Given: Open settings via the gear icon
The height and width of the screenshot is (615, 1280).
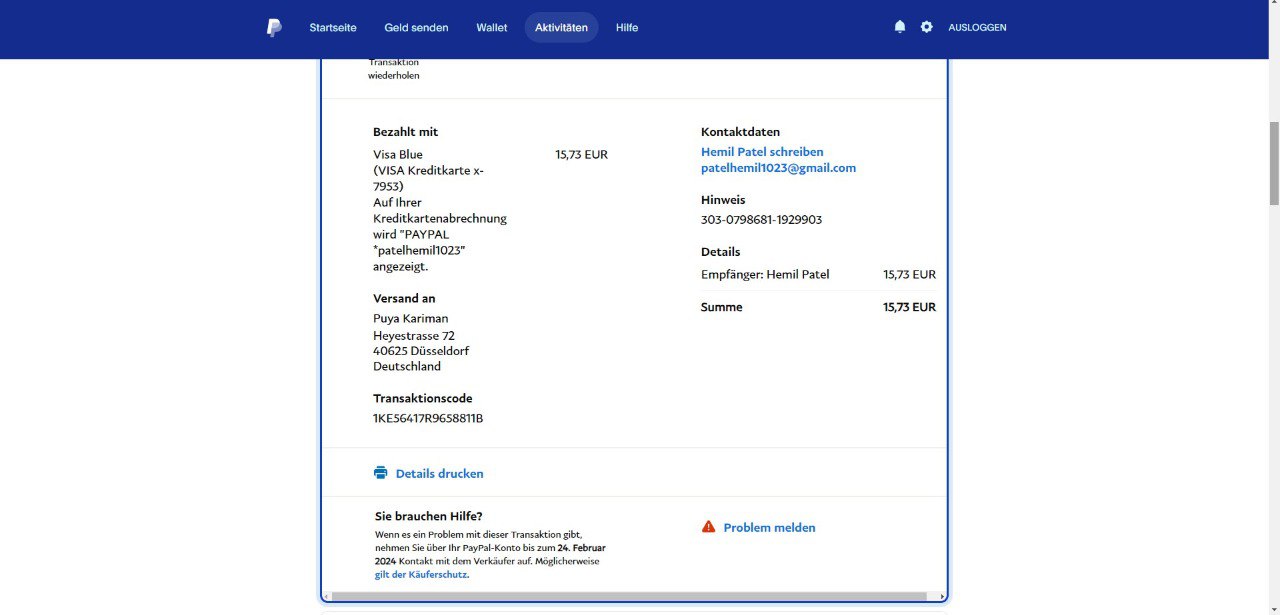Looking at the screenshot, I should click(927, 27).
